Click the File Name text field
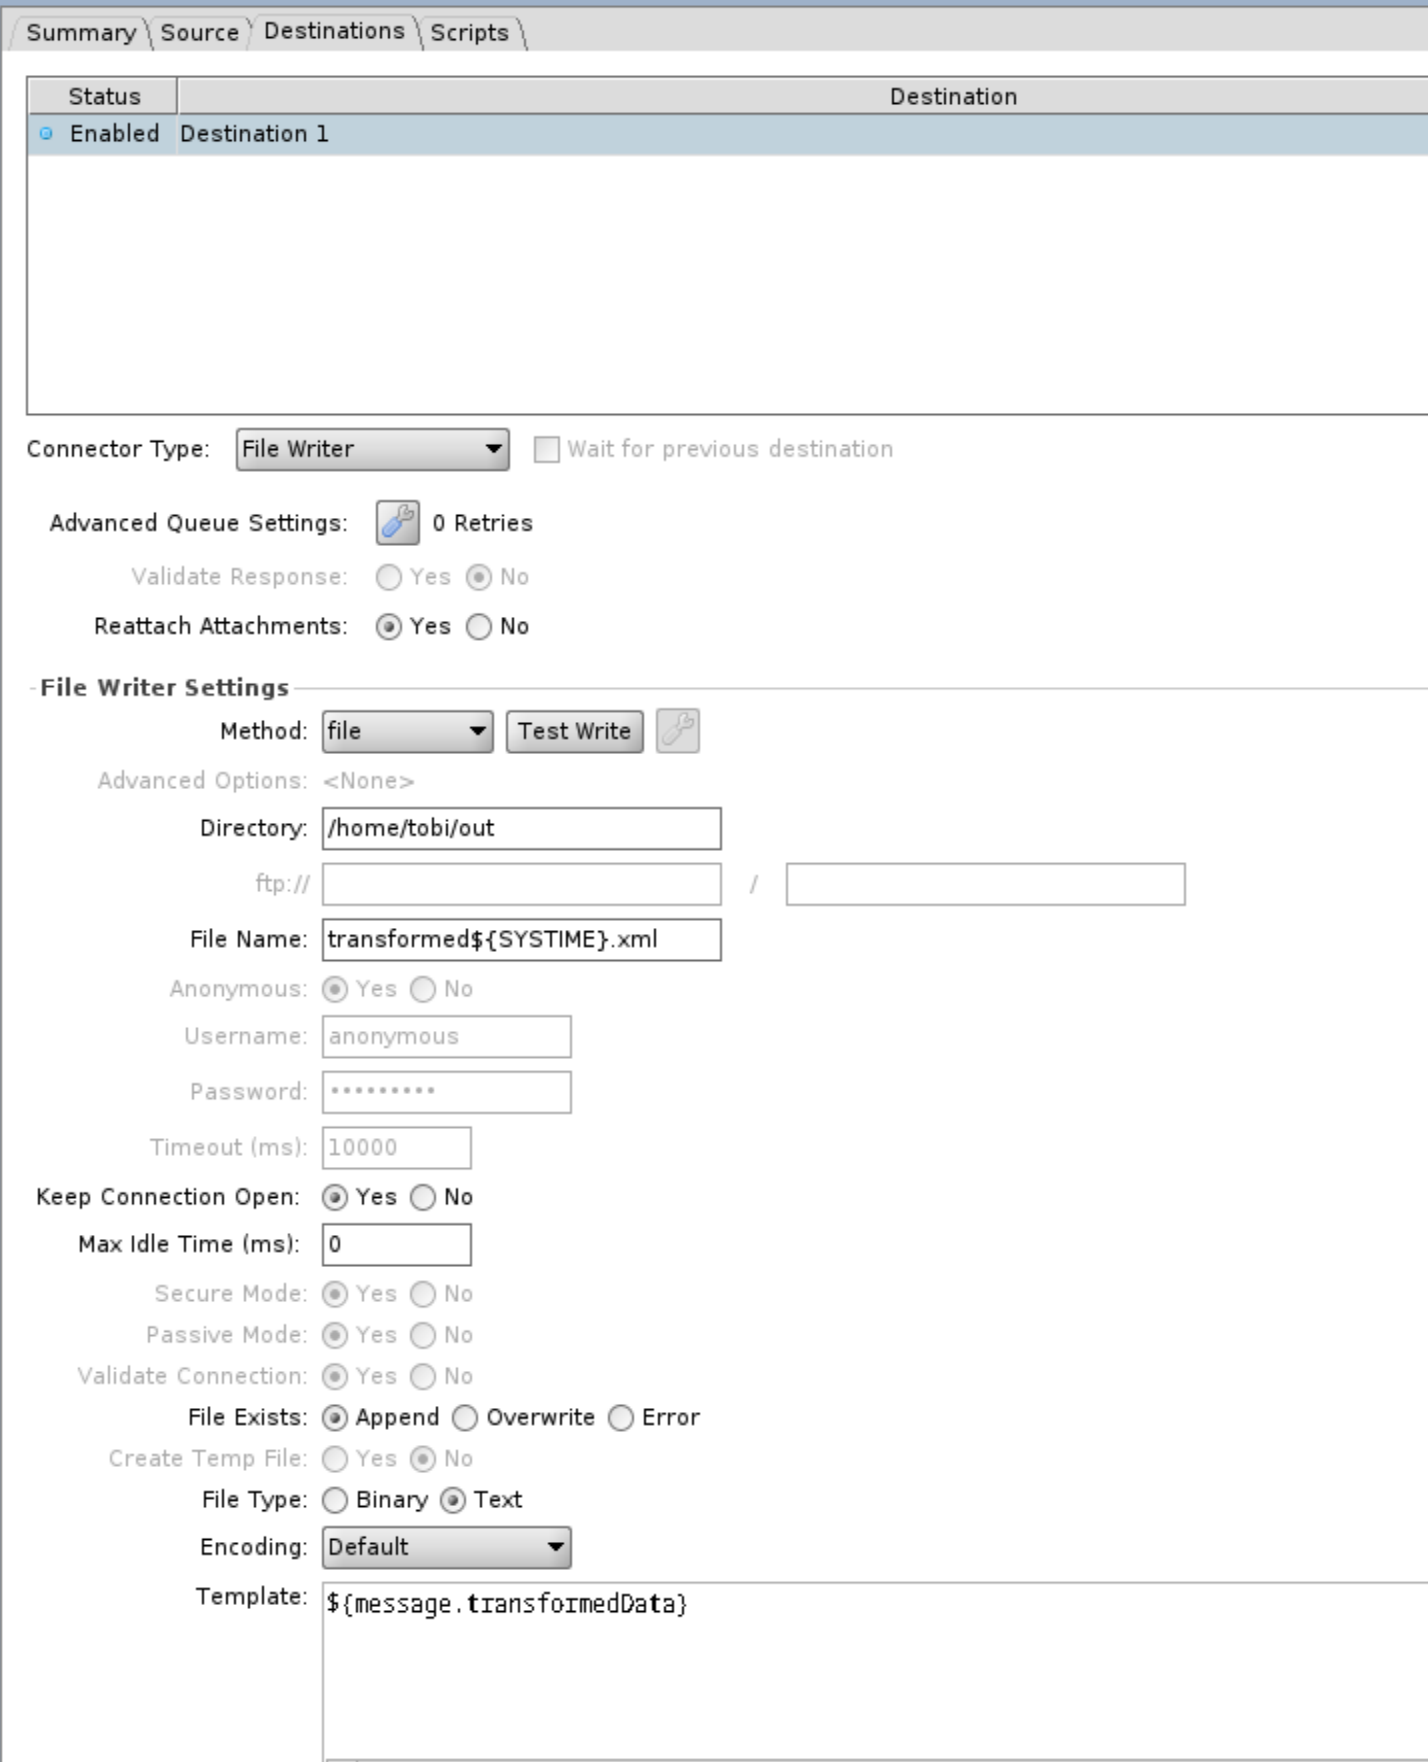Image resolution: width=1428 pixels, height=1762 pixels. coord(521,940)
